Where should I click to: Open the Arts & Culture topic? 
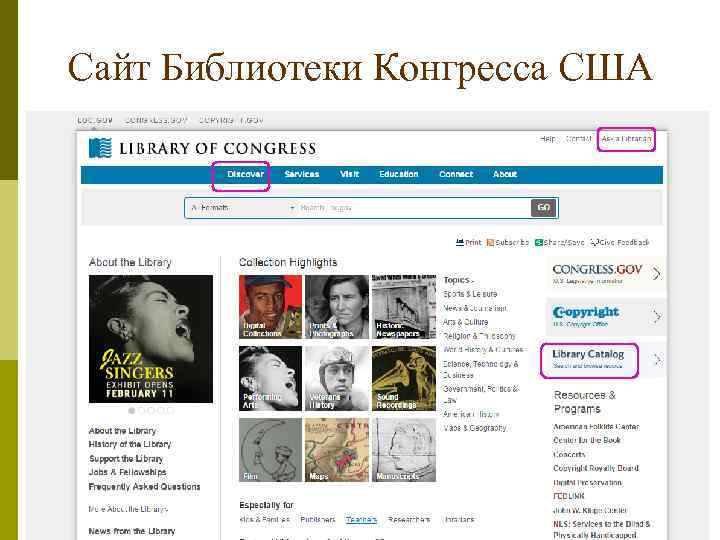(x=466, y=322)
